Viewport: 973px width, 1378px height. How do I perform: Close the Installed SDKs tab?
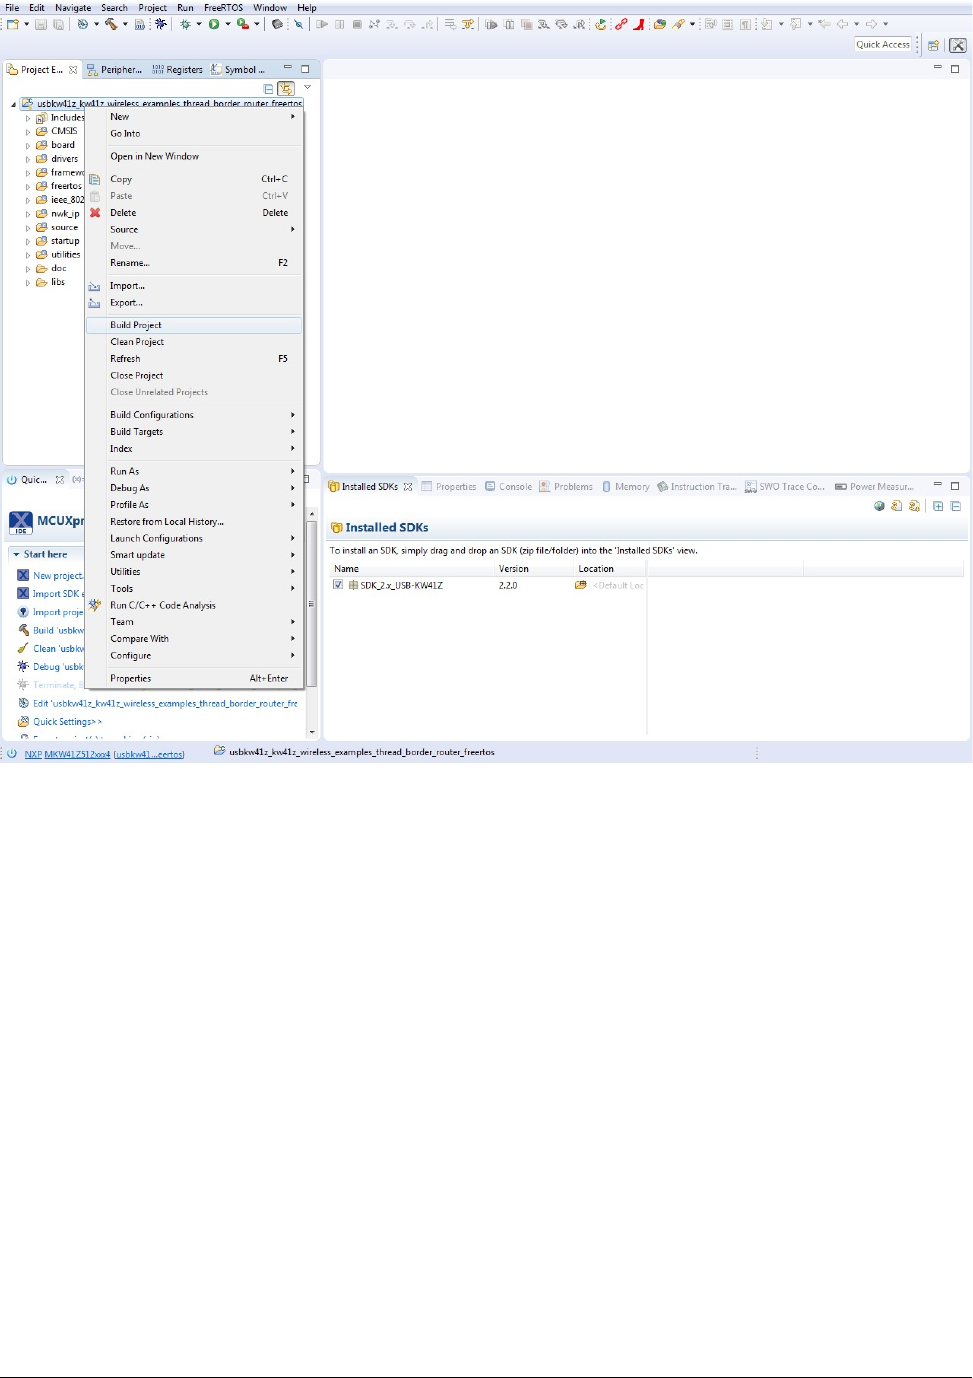point(408,487)
